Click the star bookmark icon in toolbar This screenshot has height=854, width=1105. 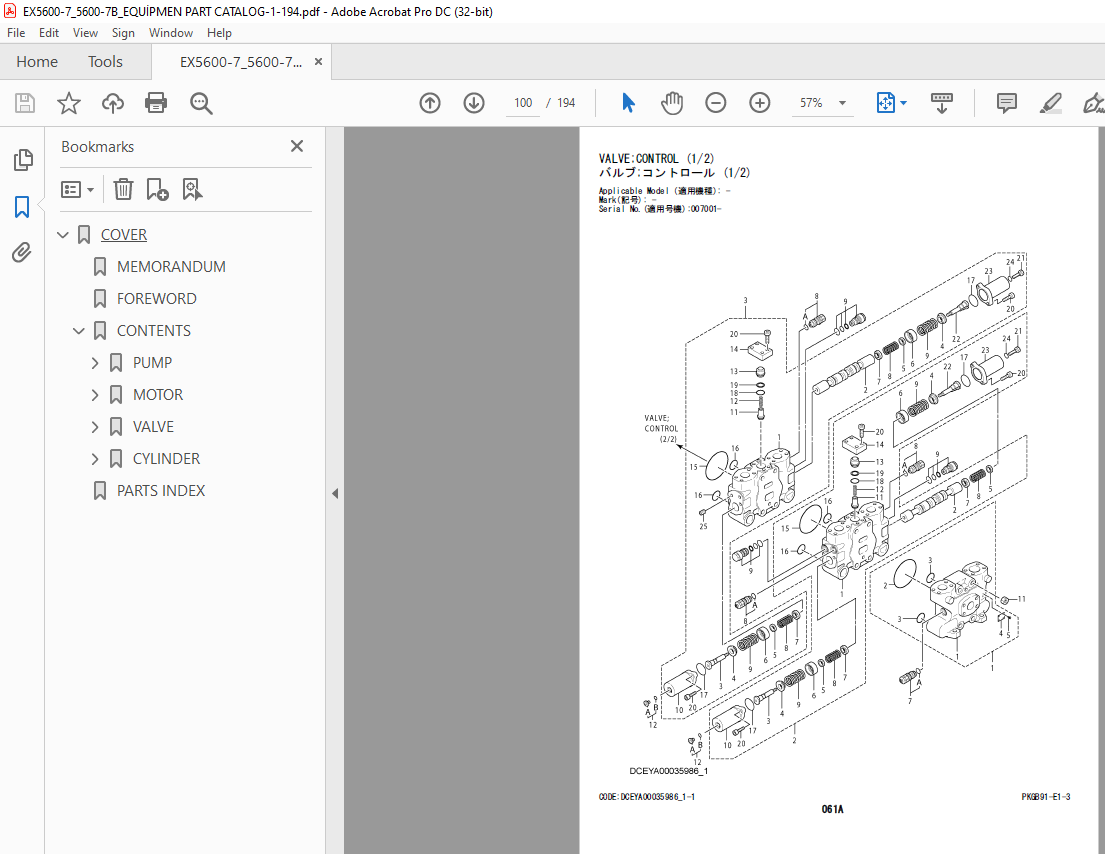point(68,103)
